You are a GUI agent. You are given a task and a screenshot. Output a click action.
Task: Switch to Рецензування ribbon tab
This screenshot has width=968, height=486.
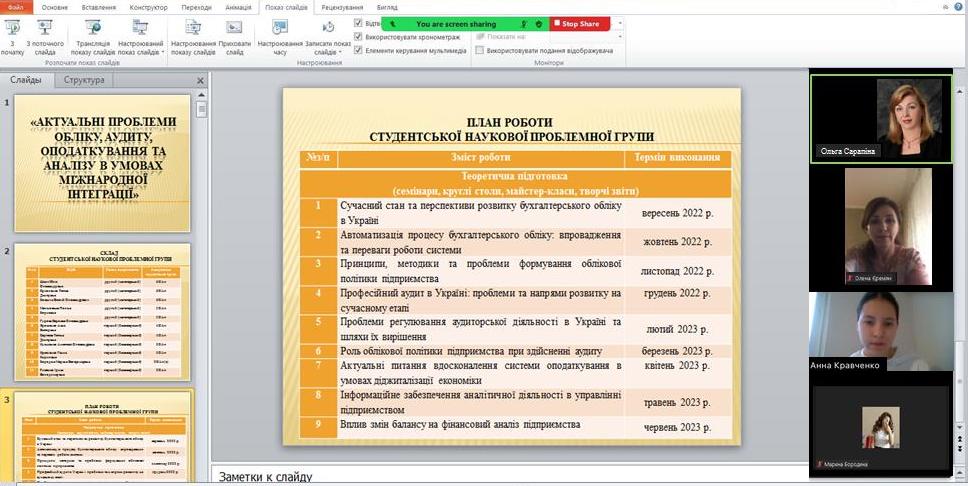pyautogui.click(x=343, y=7)
